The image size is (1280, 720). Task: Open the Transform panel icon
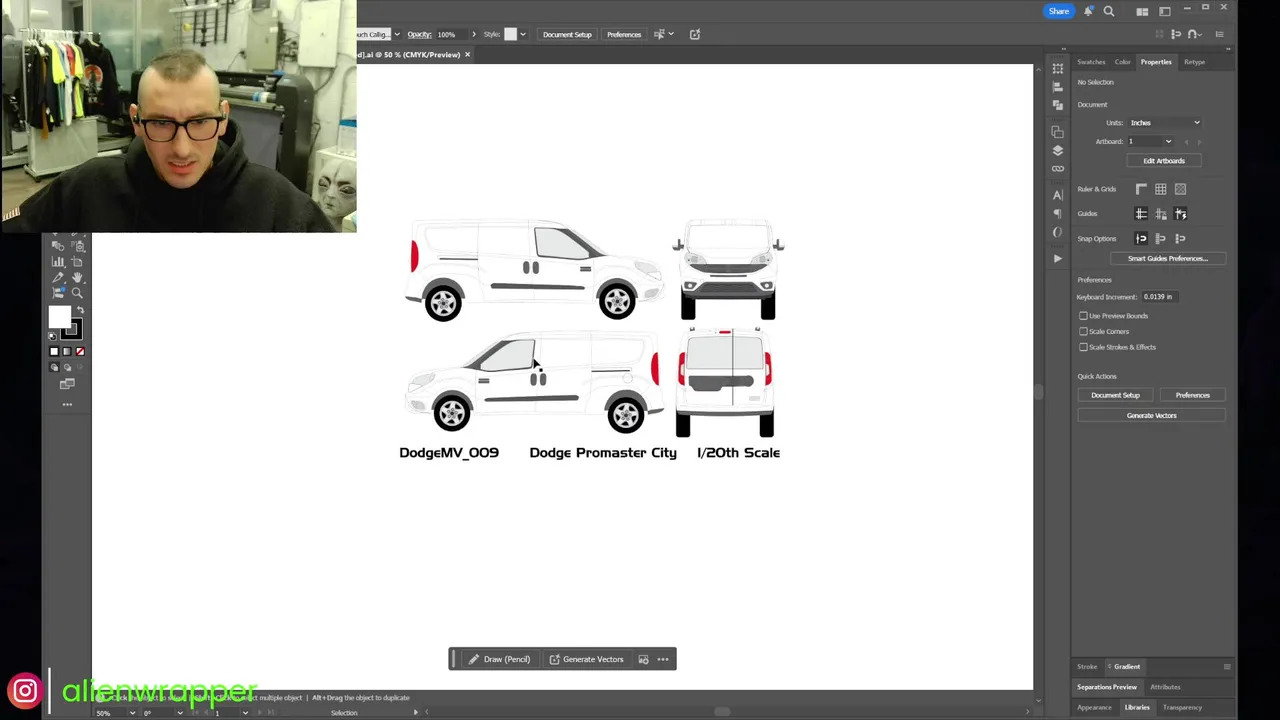pyautogui.click(x=1058, y=69)
